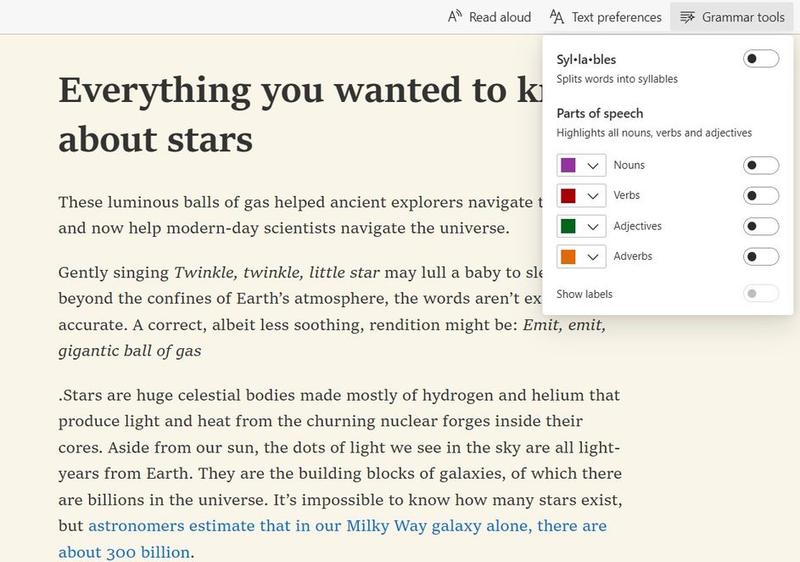Expand the Adjectives color dropdown
This screenshot has width=800, height=562.
[594, 226]
